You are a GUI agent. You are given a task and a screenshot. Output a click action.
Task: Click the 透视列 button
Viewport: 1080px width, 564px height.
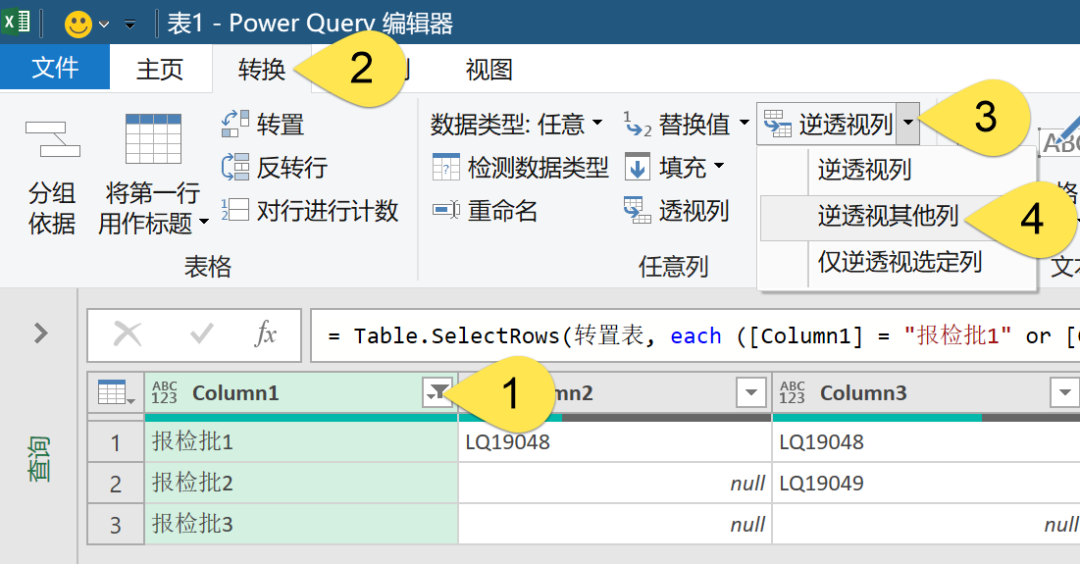[676, 210]
